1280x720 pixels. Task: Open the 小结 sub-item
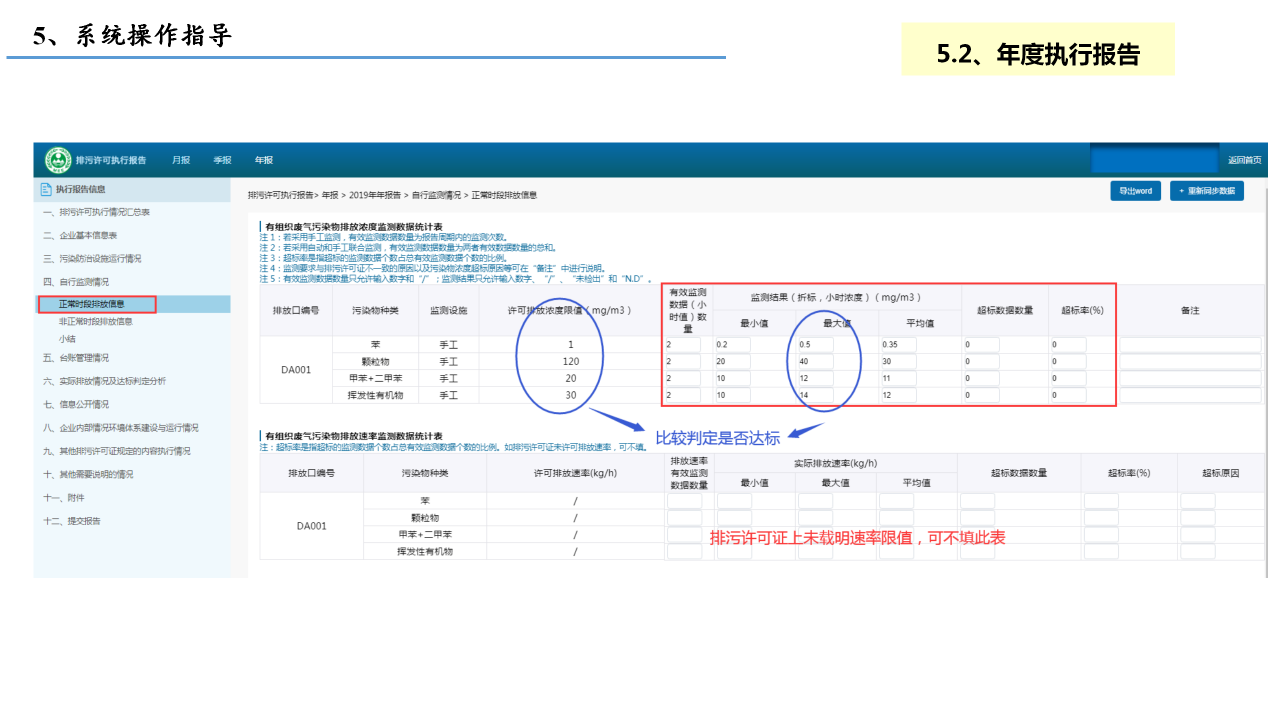tap(68, 339)
